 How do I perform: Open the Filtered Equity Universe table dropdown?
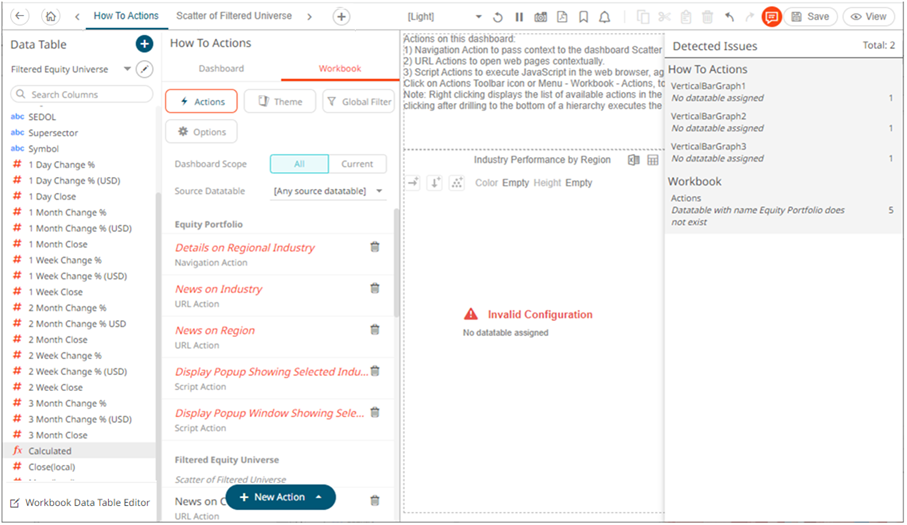127,70
